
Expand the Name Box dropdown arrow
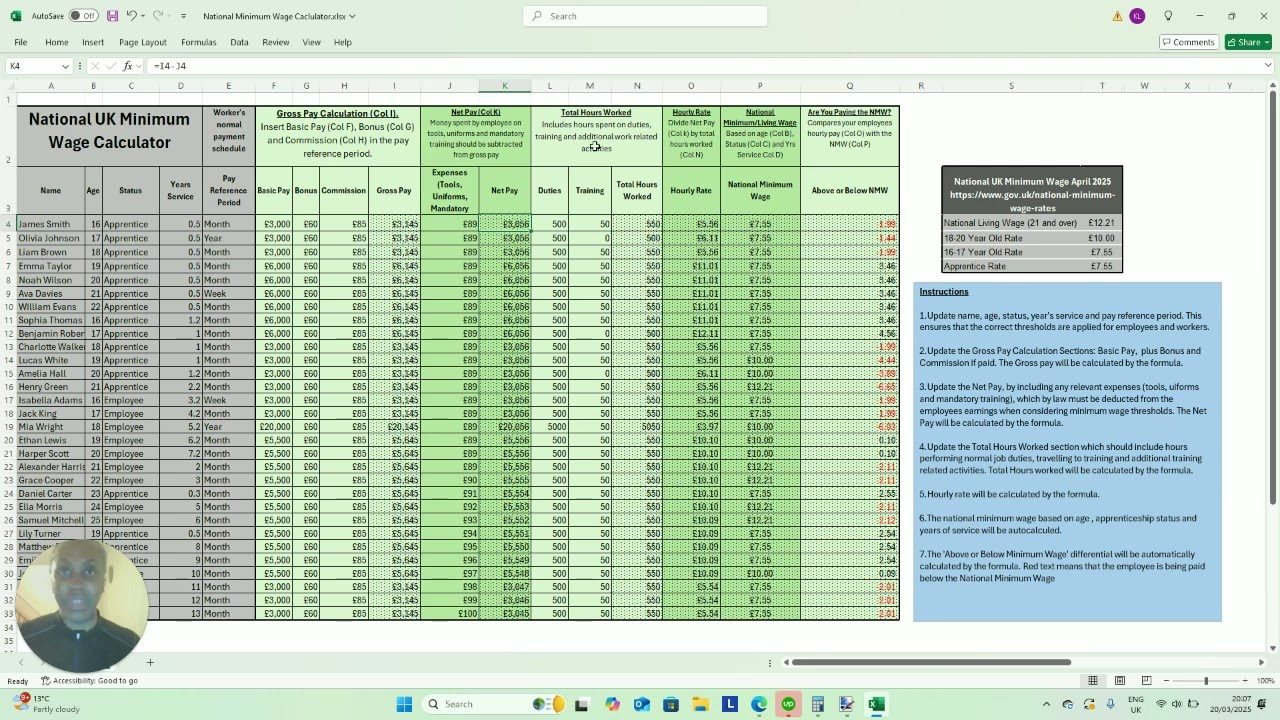(x=66, y=66)
